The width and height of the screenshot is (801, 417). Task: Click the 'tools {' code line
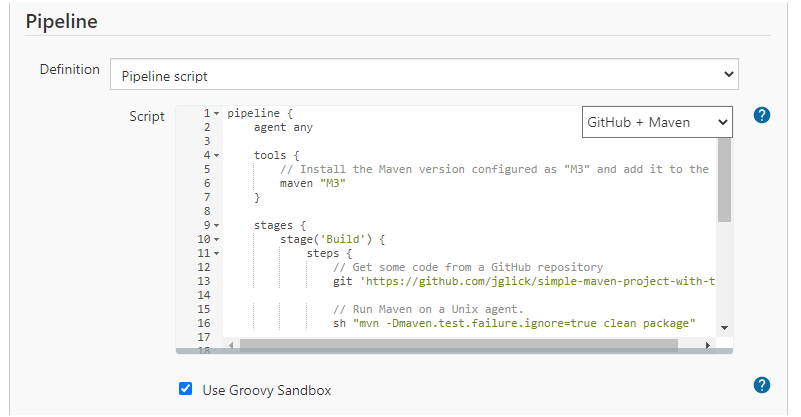click(276, 155)
